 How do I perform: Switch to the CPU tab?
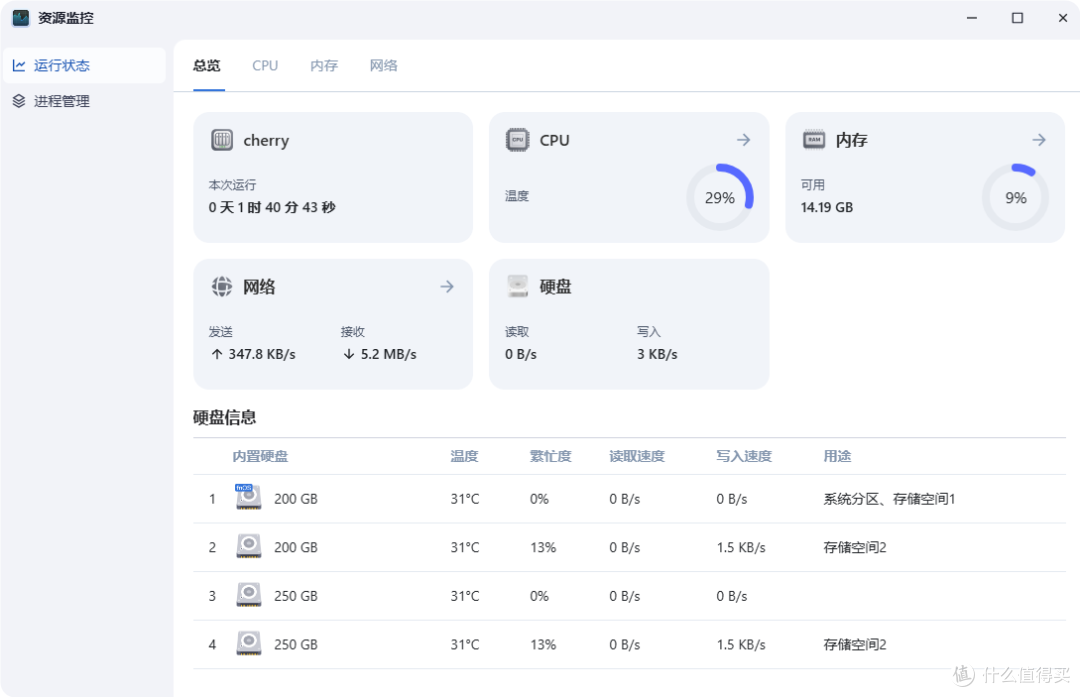(264, 65)
